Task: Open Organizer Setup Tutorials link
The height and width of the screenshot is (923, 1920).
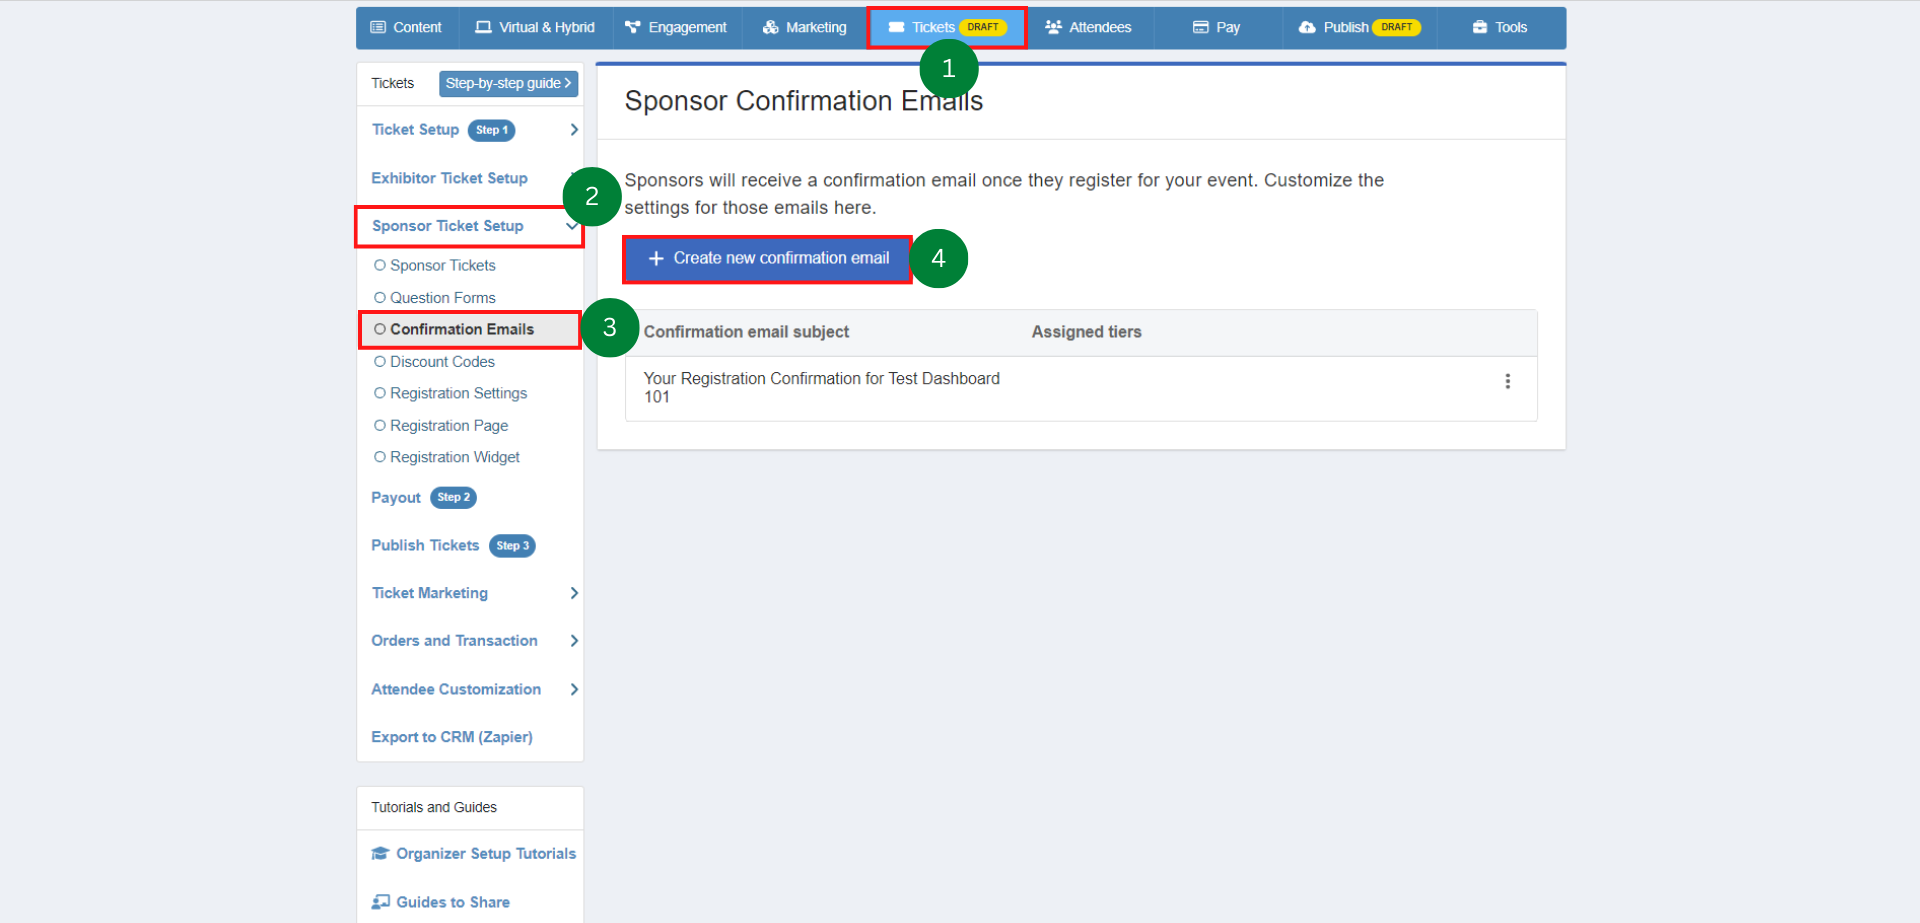Action: click(x=485, y=854)
